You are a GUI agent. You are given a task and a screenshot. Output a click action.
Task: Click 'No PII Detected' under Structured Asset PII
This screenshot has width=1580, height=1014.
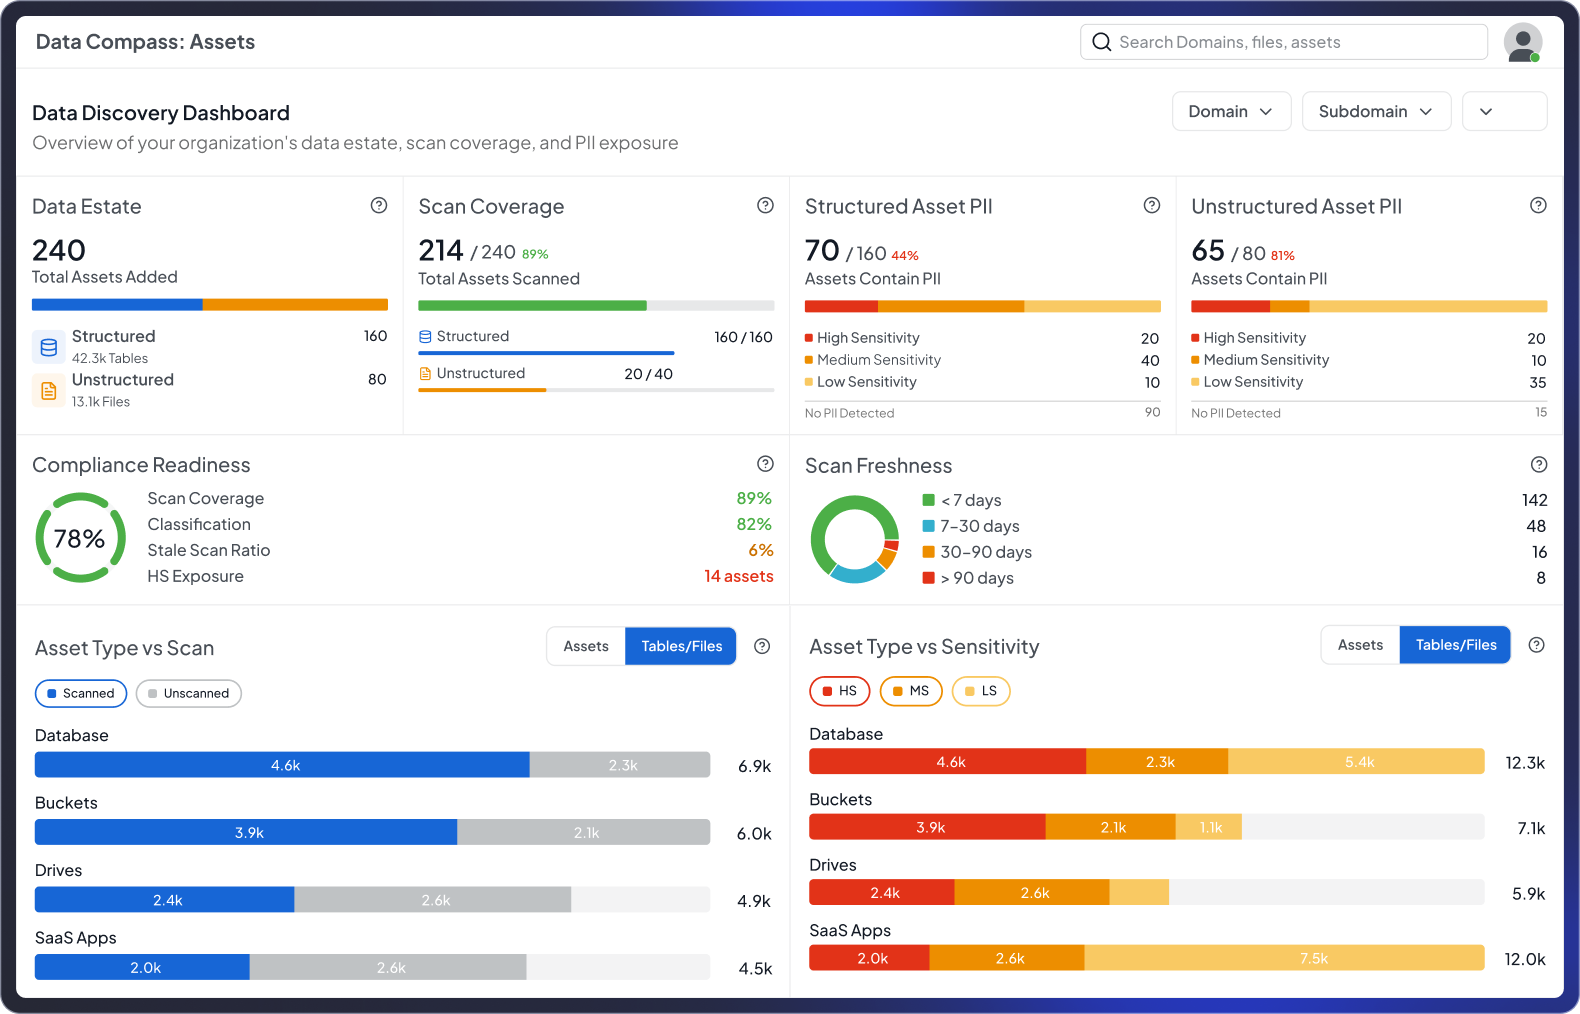850,413
